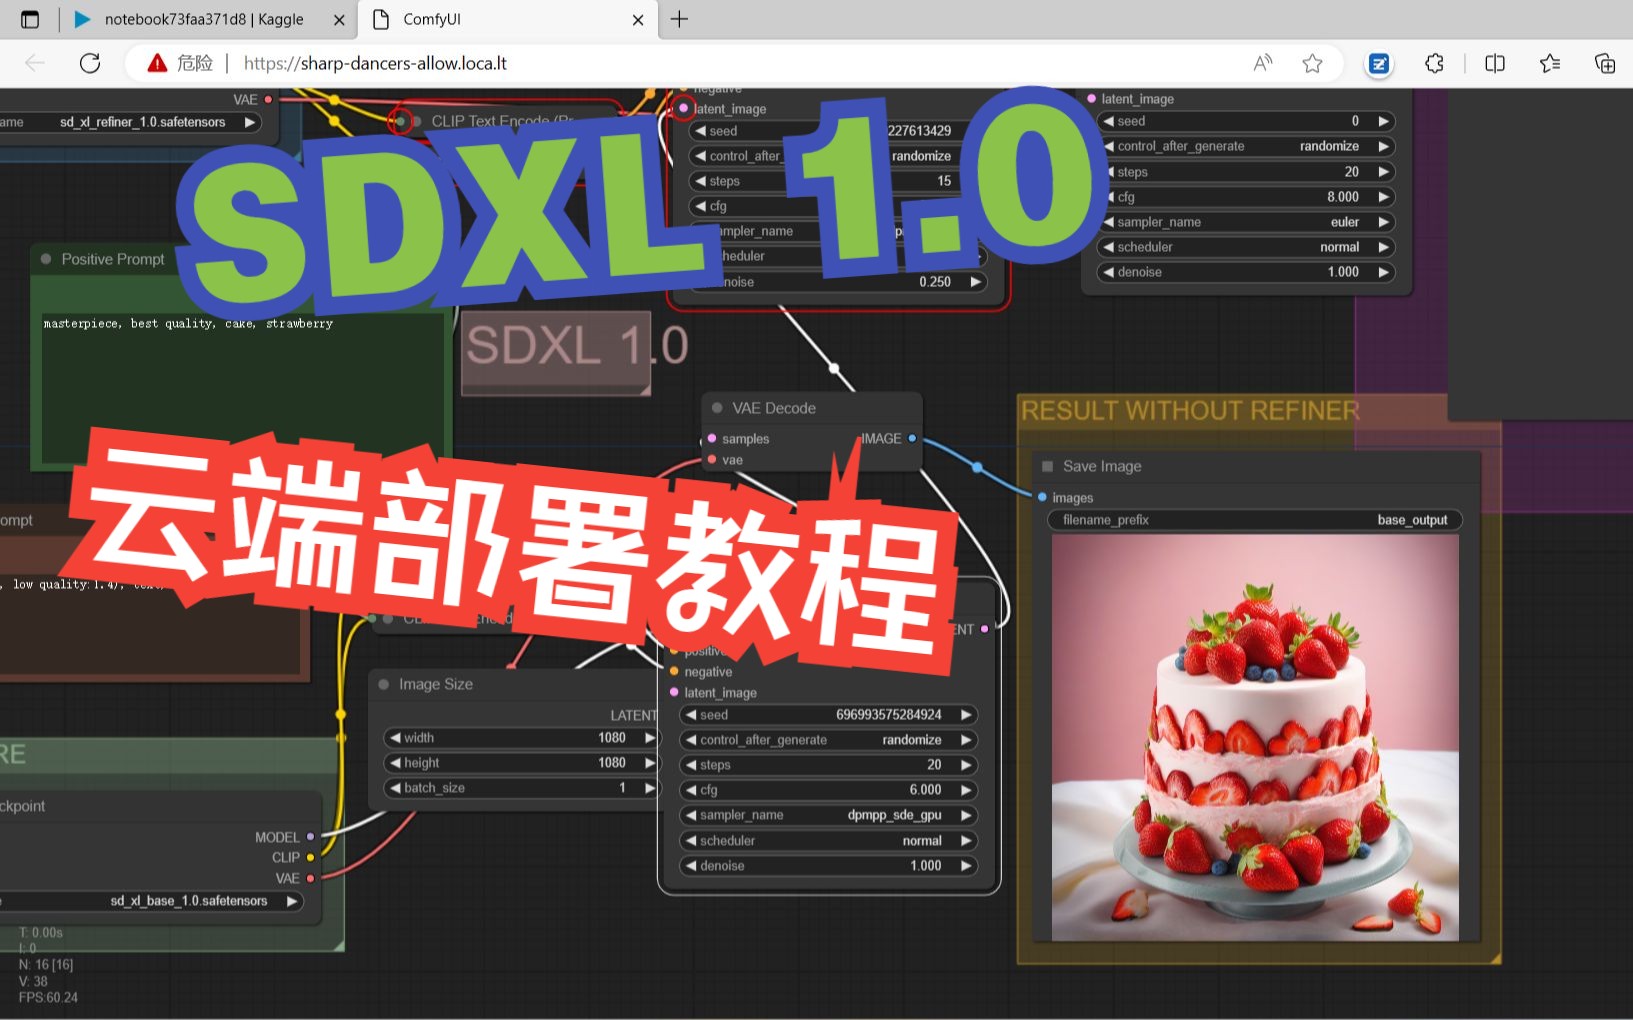Switch to the ComfyUI tab

(x=508, y=19)
